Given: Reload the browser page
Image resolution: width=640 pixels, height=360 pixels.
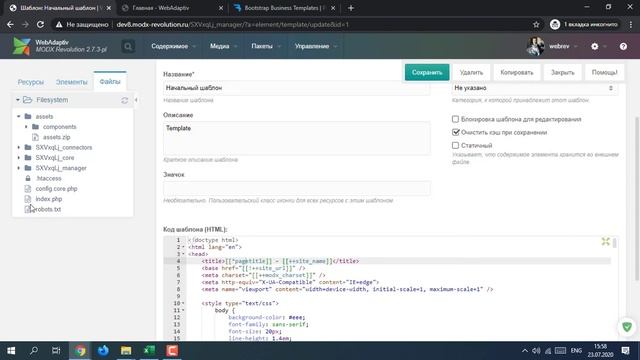Looking at the screenshot, I should (x=40, y=24).
